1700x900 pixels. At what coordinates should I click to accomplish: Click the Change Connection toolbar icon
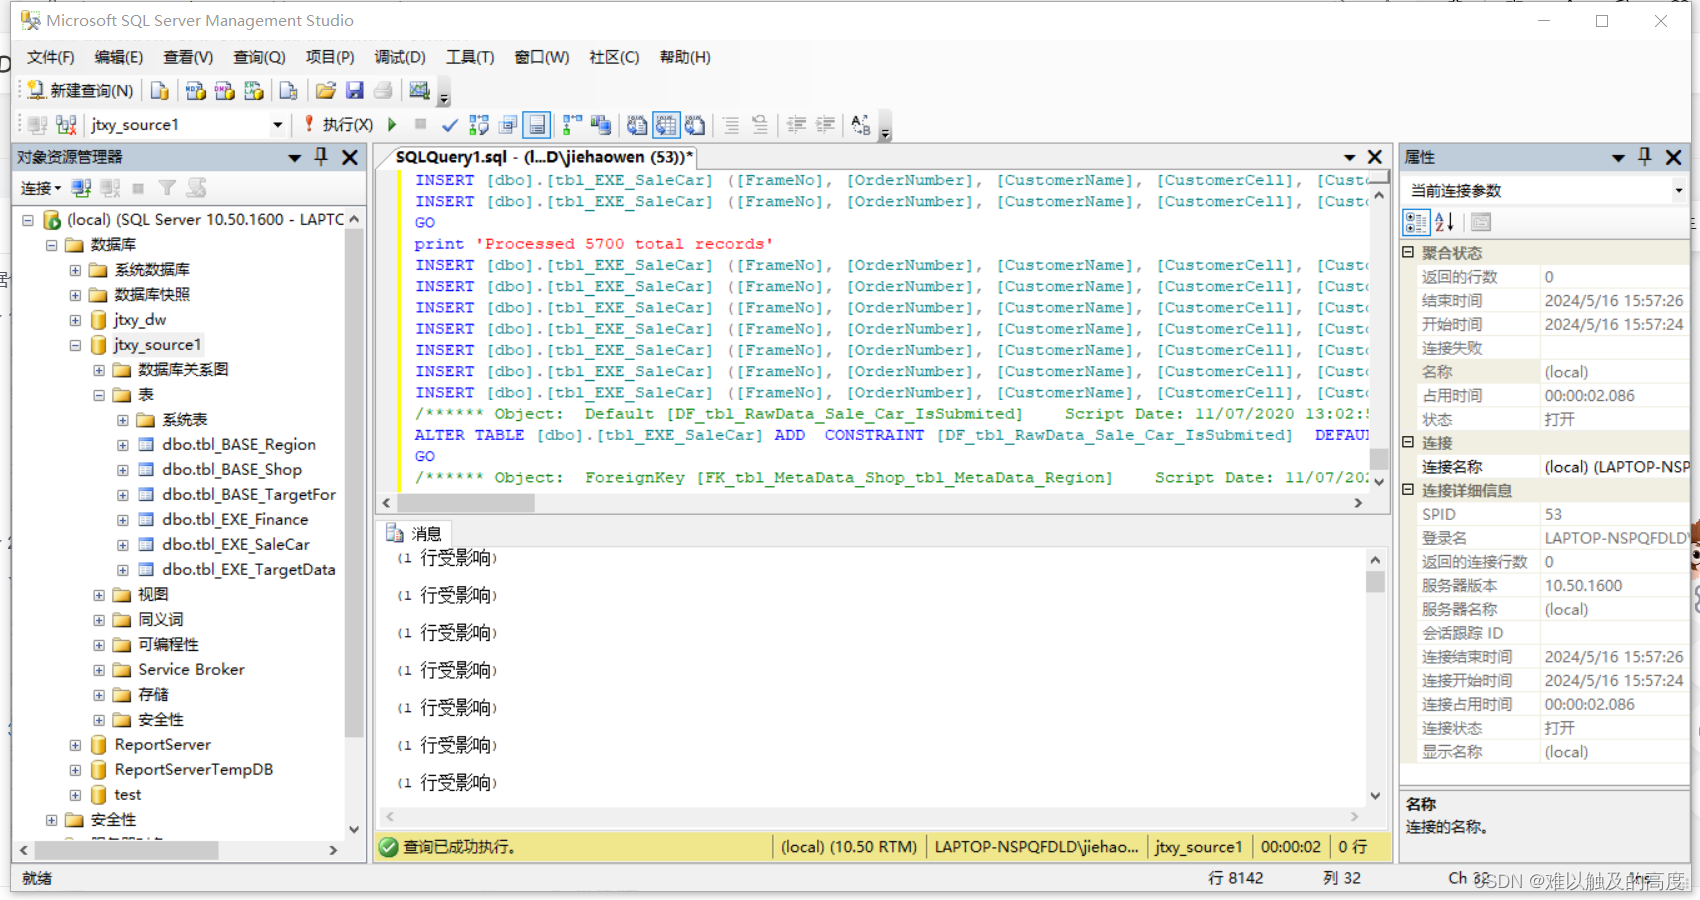pyautogui.click(x=66, y=125)
